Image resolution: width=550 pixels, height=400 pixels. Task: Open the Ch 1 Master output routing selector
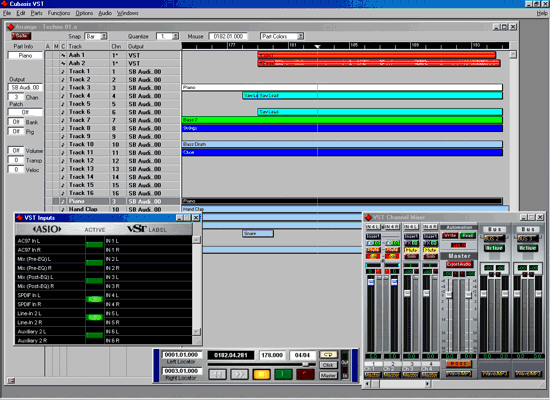(x=372, y=375)
